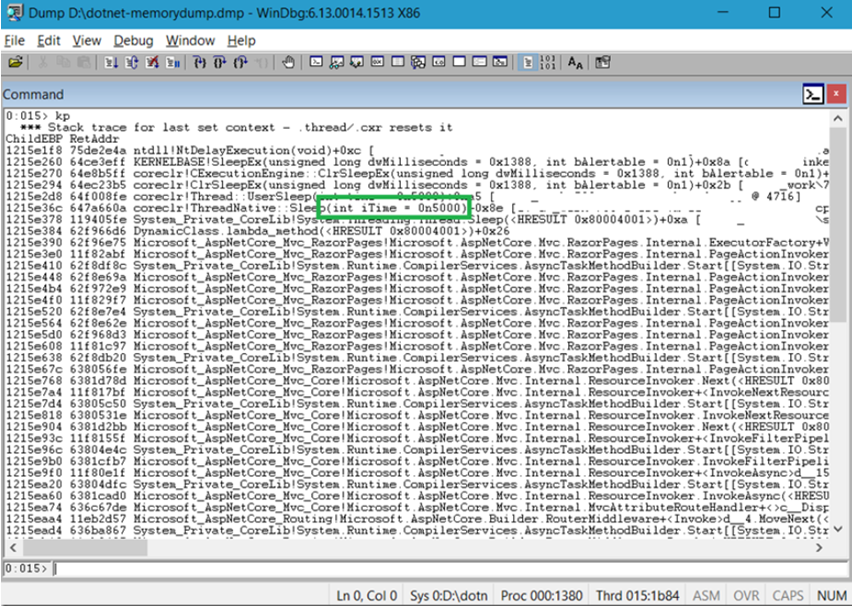Click the 'Thrd 015:1b84' status entry
The image size is (852, 606).
click(637, 596)
